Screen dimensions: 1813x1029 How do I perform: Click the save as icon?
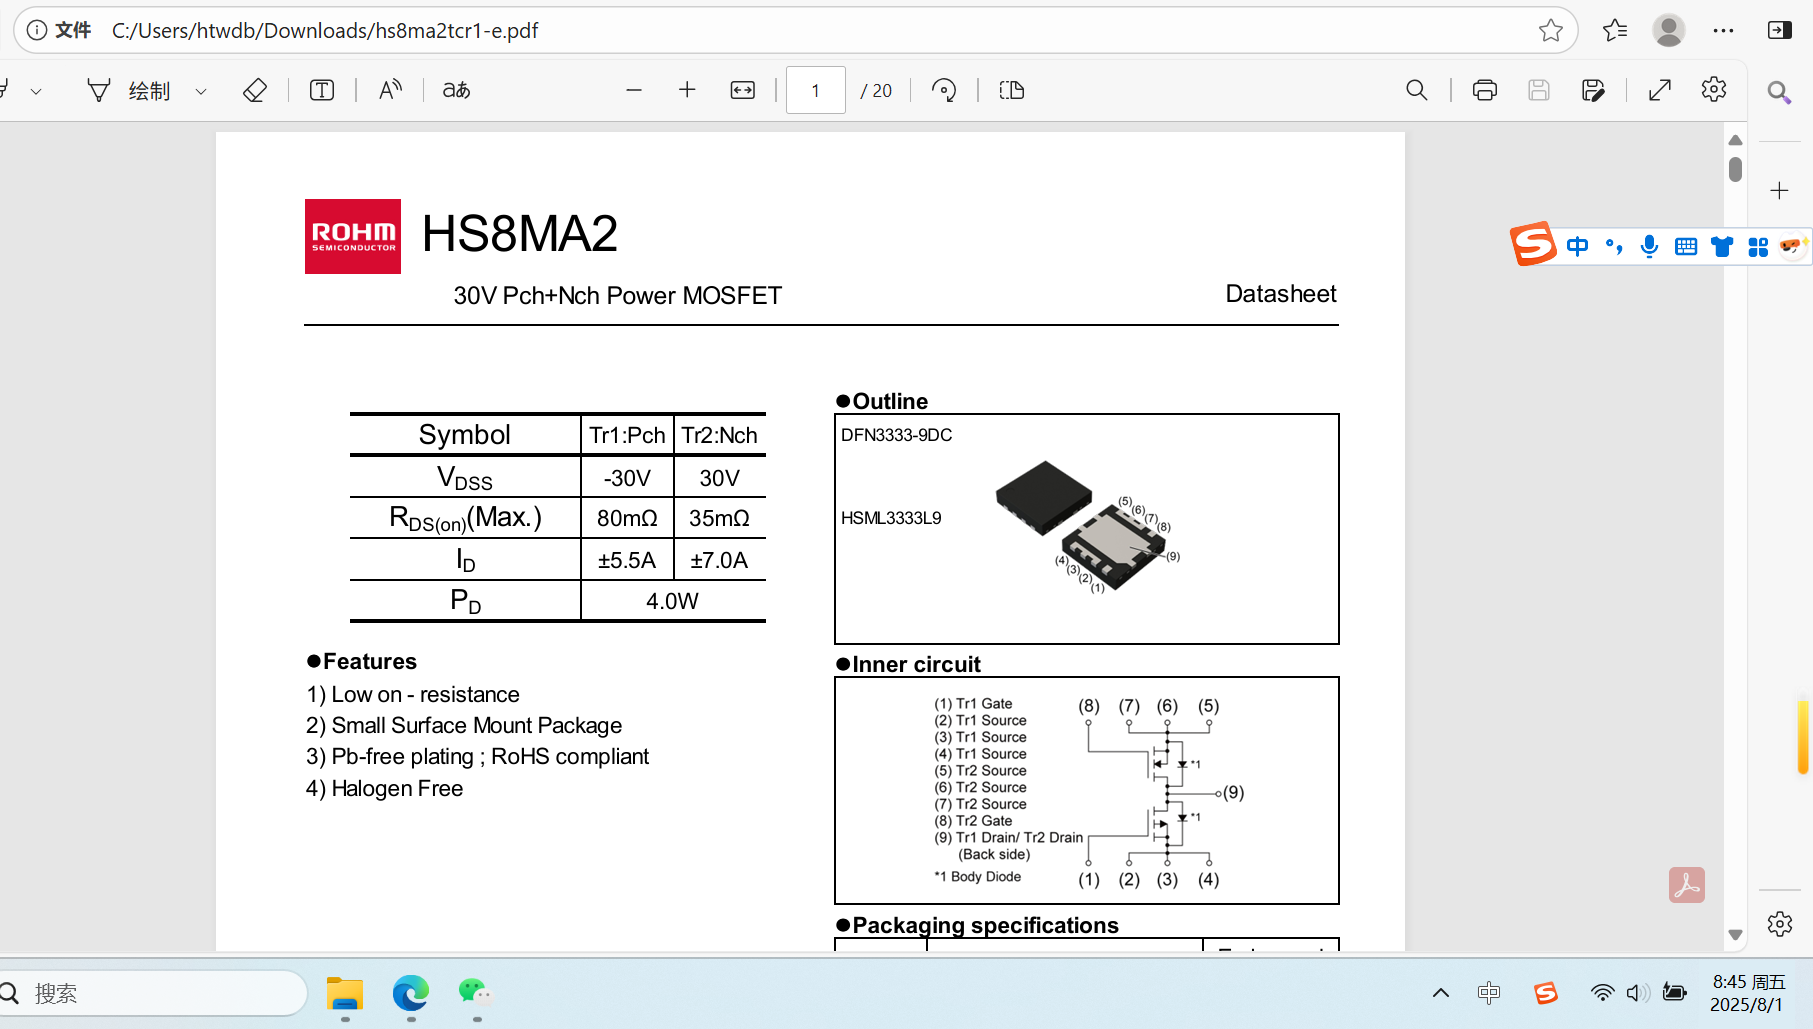[1593, 91]
